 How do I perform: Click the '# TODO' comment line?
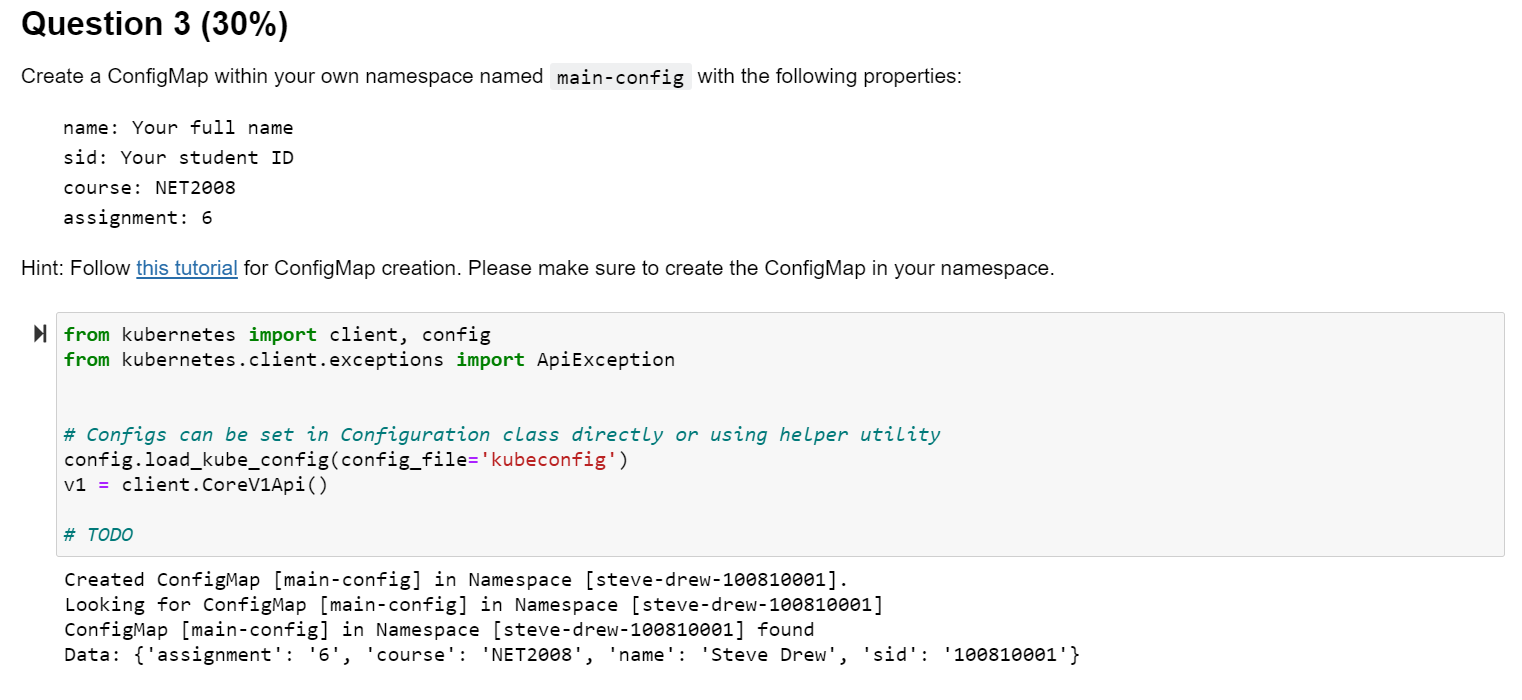tap(97, 534)
